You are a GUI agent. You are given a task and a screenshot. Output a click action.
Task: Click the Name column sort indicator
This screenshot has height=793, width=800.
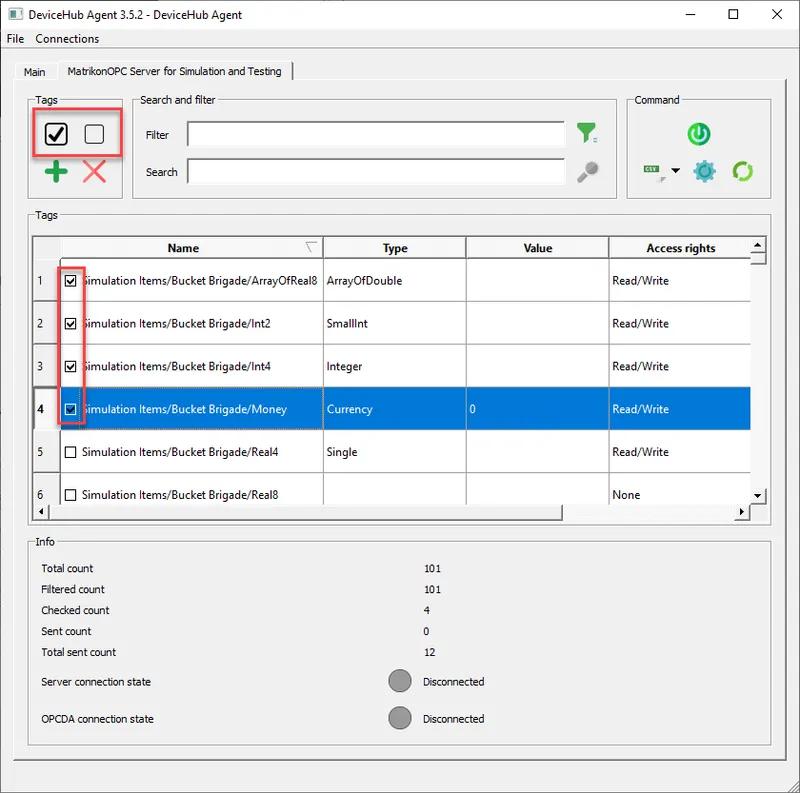[x=311, y=246]
